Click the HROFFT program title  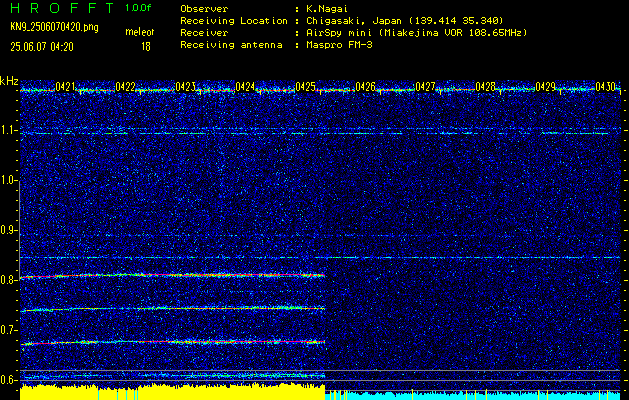62,8
